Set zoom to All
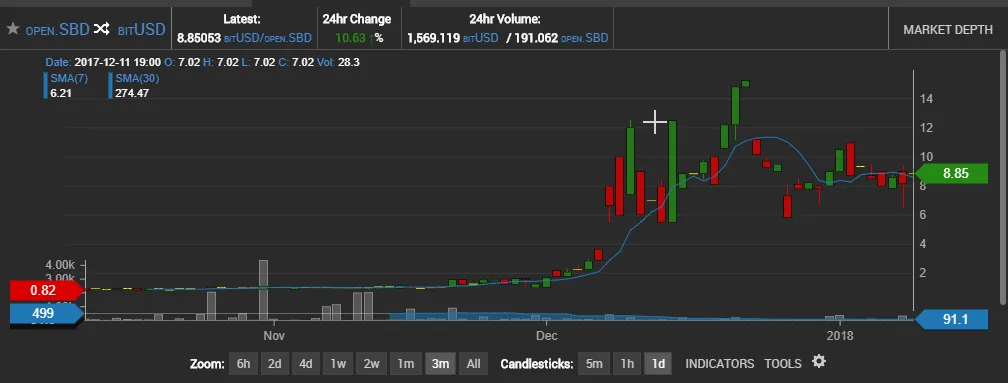The image size is (1008, 383). tap(474, 364)
